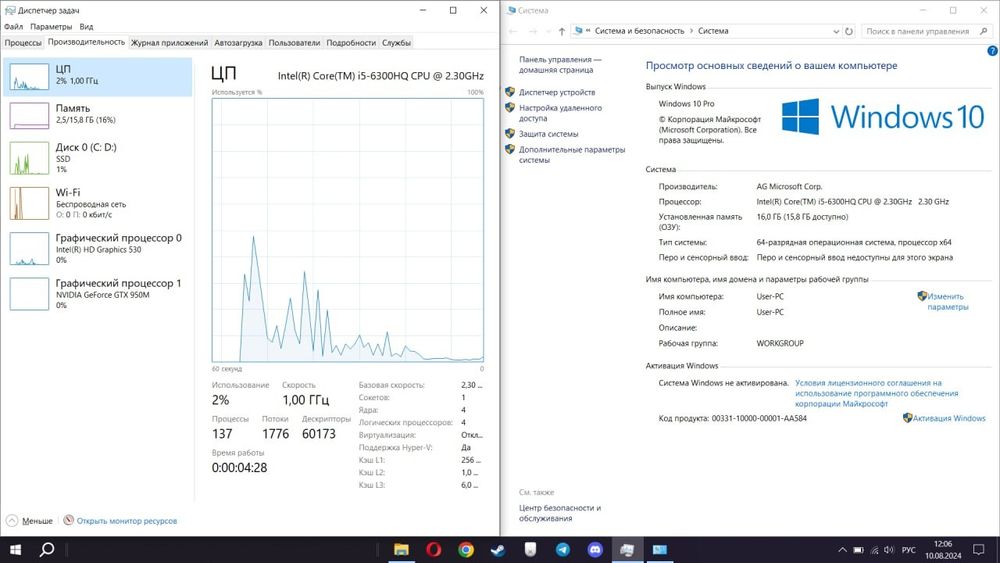This screenshot has height=563, width=1000.
Task: Open the Вид menu in Task Manager
Action: (86, 27)
